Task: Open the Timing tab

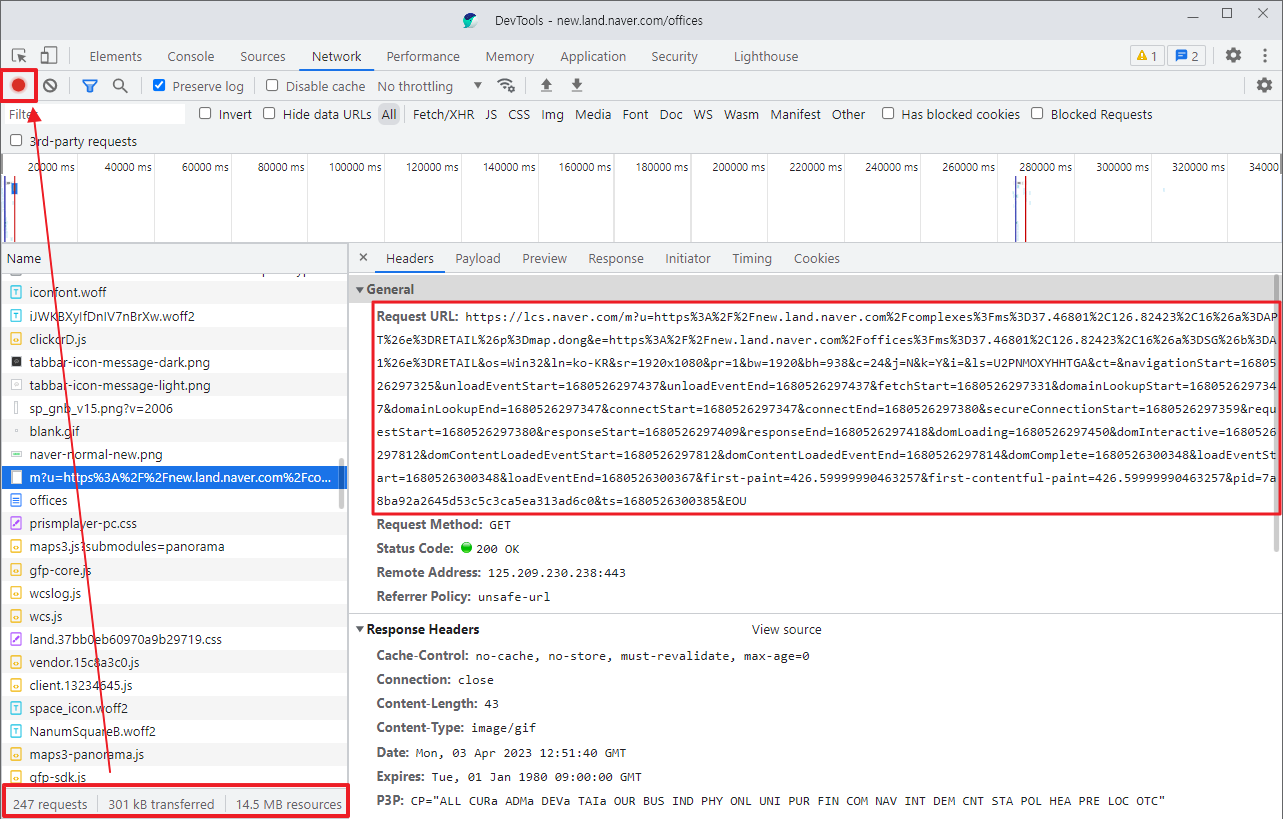Action: [x=752, y=258]
